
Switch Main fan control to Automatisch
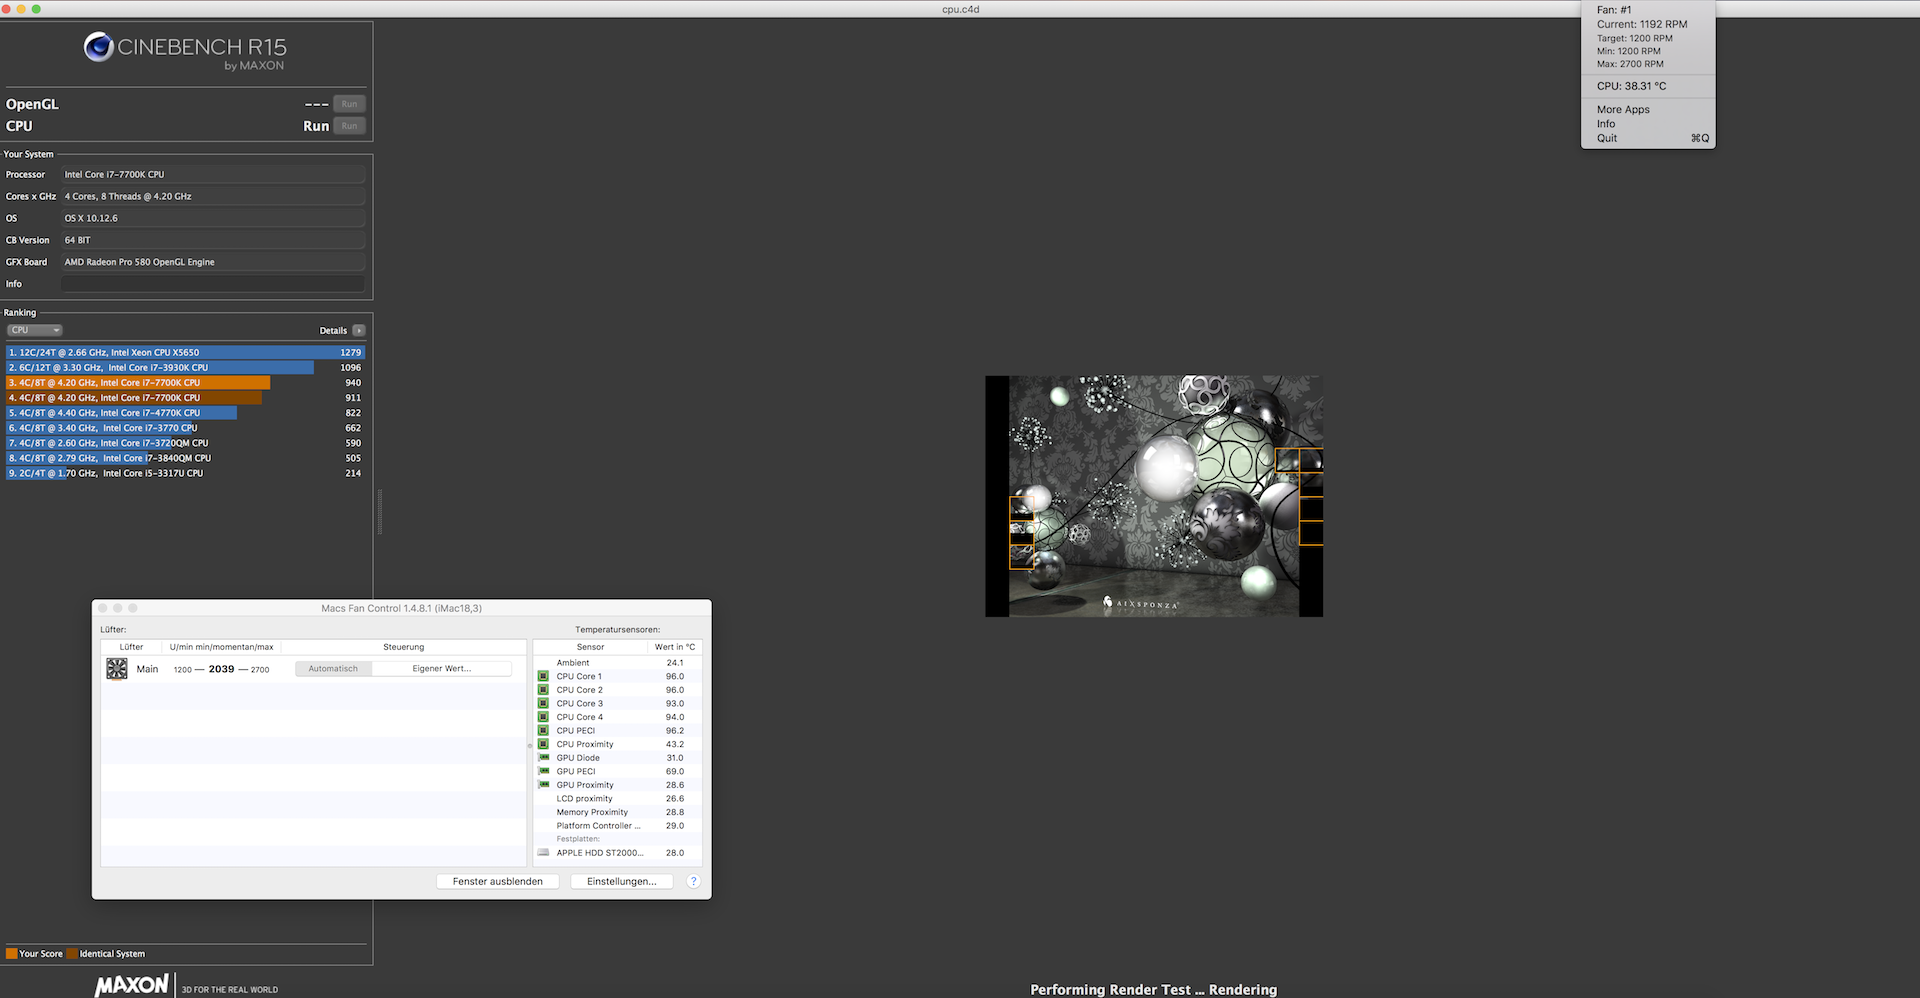click(x=333, y=669)
